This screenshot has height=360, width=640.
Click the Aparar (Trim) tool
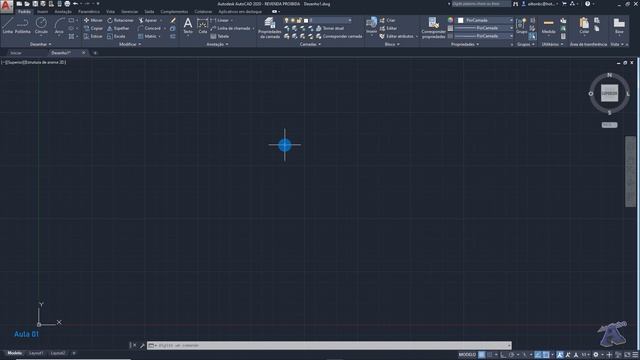coord(148,20)
